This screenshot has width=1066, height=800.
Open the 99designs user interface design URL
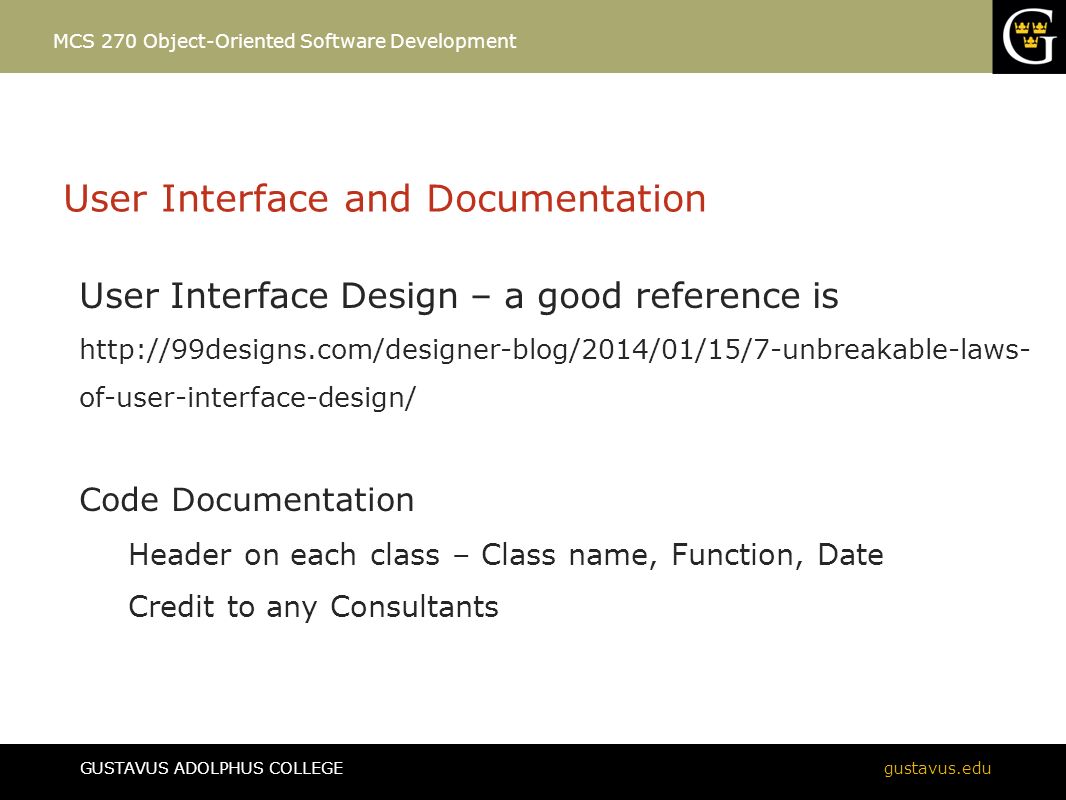click(554, 372)
